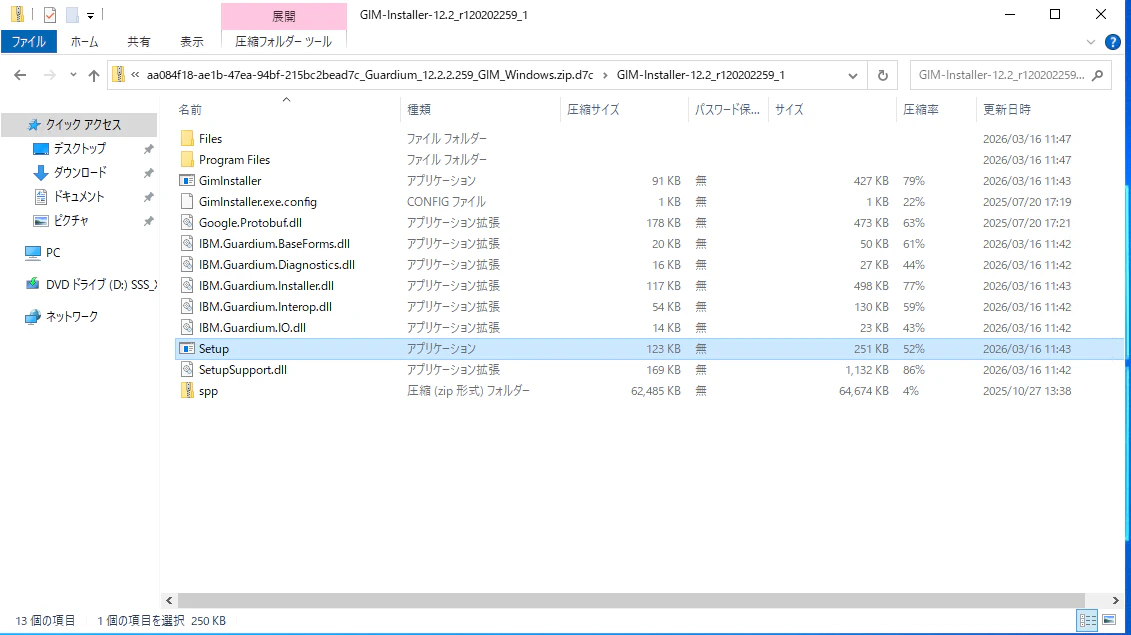Image resolution: width=1131 pixels, height=635 pixels.
Task: Click the IBM.Guardium.Interop.dll icon
Action: (x=187, y=306)
